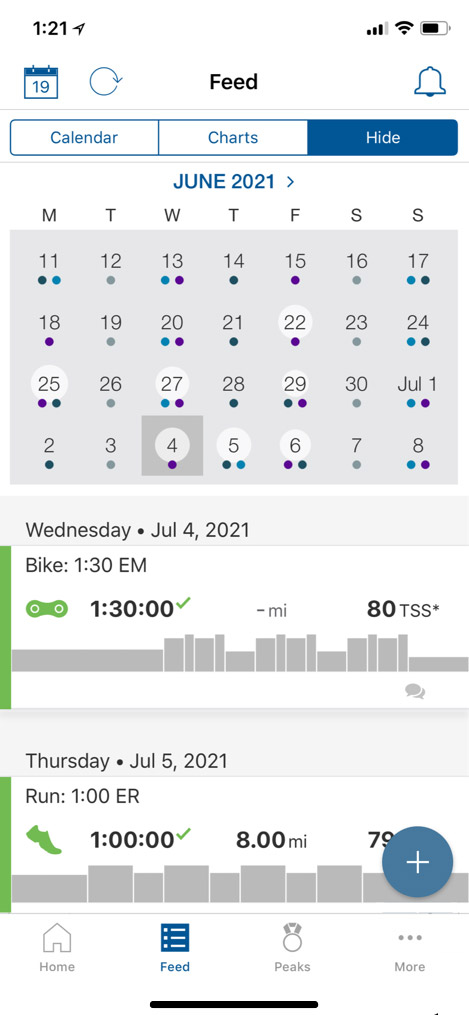Open the More menu with three dots

pos(410,948)
